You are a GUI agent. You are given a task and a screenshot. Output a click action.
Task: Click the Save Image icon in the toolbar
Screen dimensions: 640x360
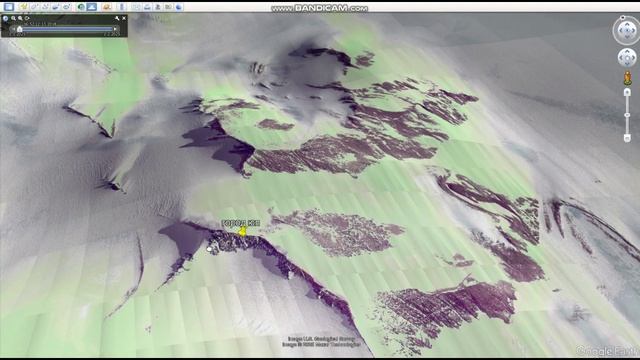[x=158, y=7]
